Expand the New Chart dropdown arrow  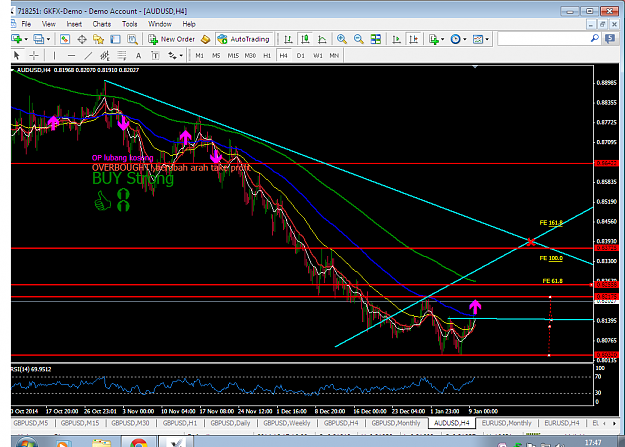[26, 39]
